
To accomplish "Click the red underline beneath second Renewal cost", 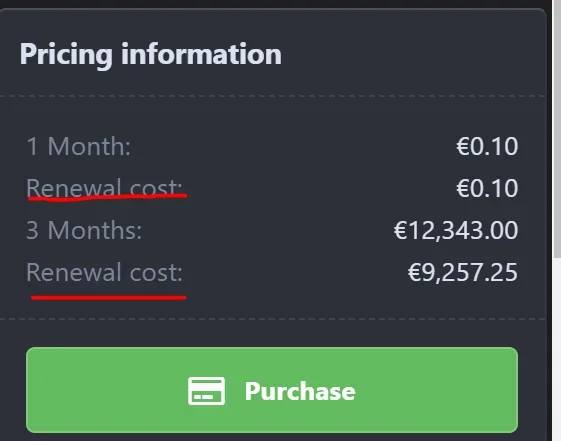I will pos(108,297).
